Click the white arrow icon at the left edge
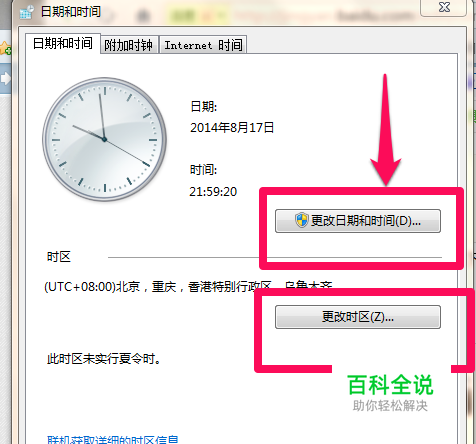This screenshot has height=444, width=476. (5, 78)
